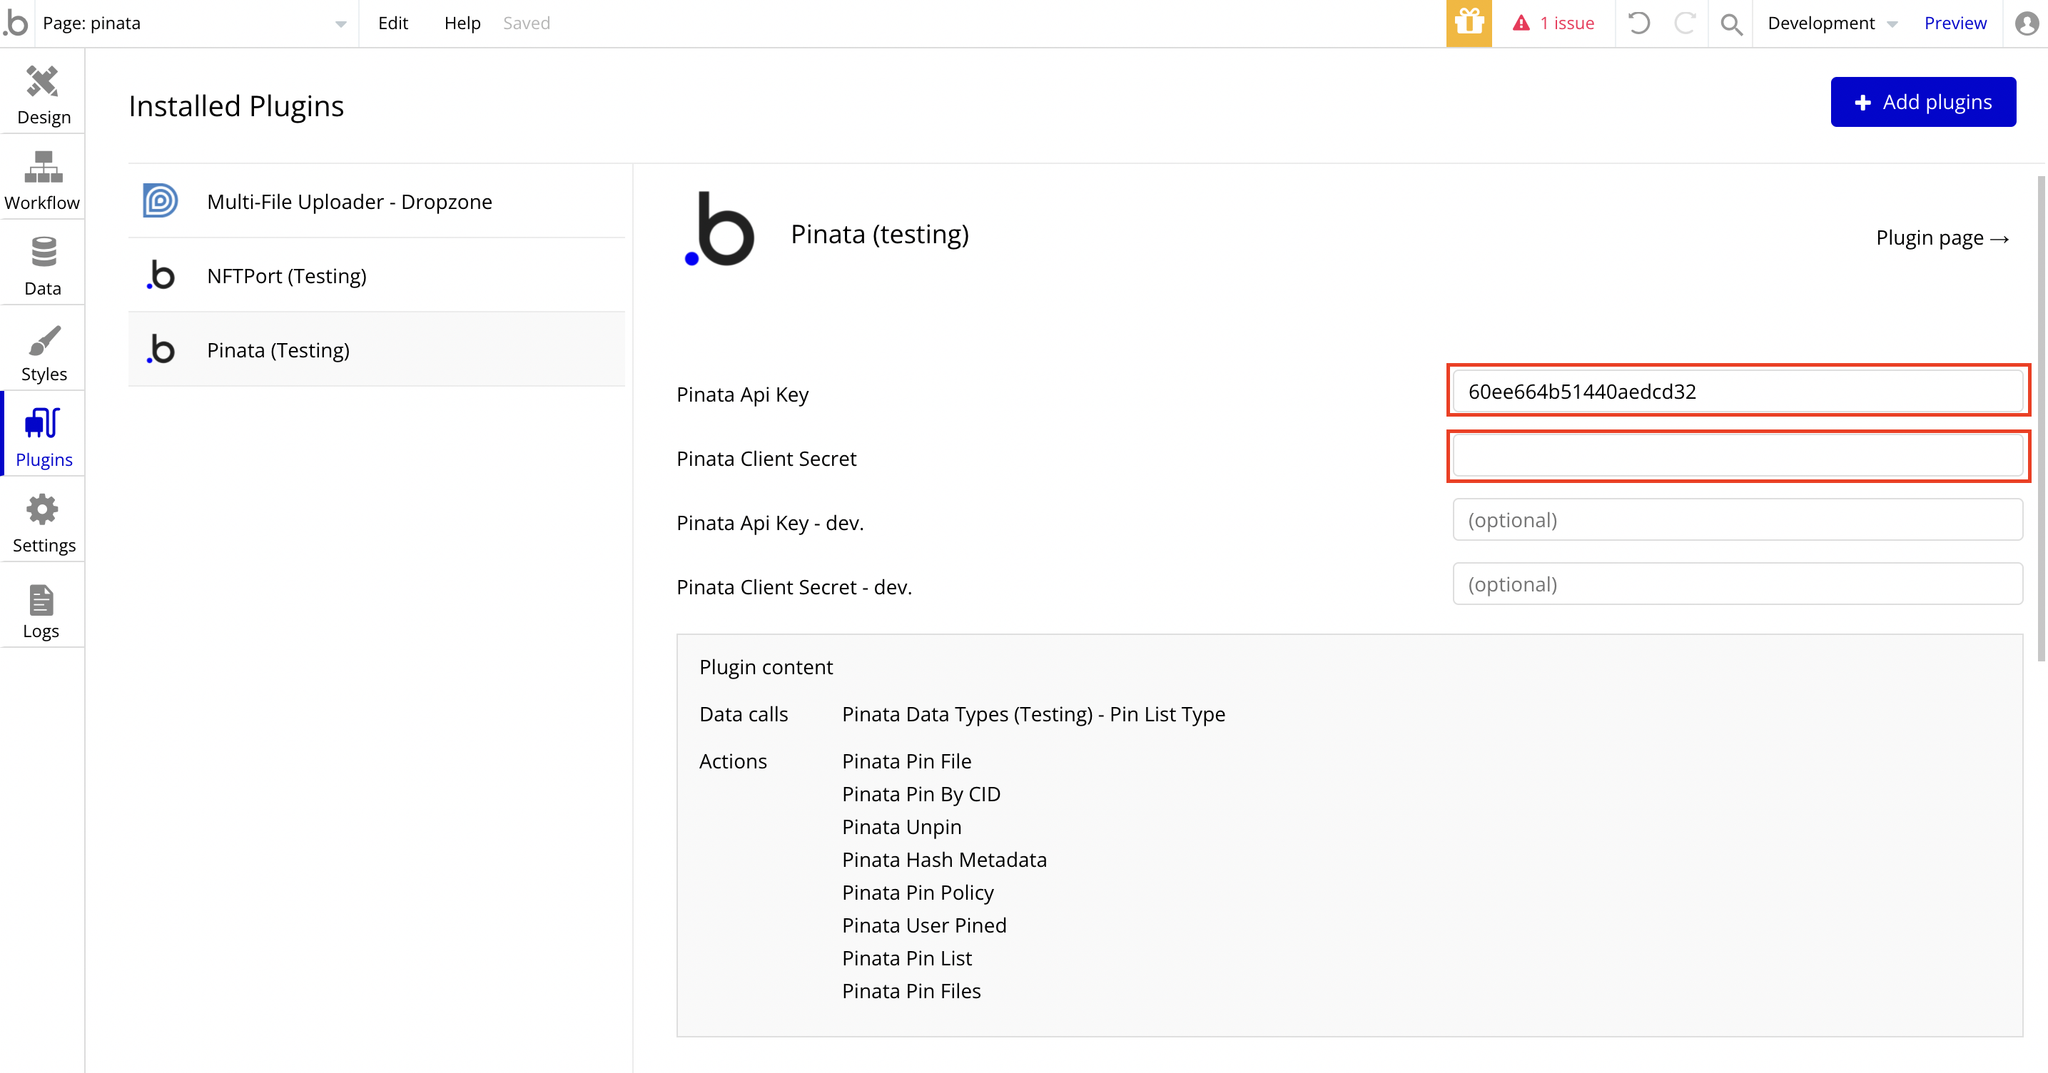Open the Edit menu
Viewport: 2048px width, 1073px height.
click(393, 23)
